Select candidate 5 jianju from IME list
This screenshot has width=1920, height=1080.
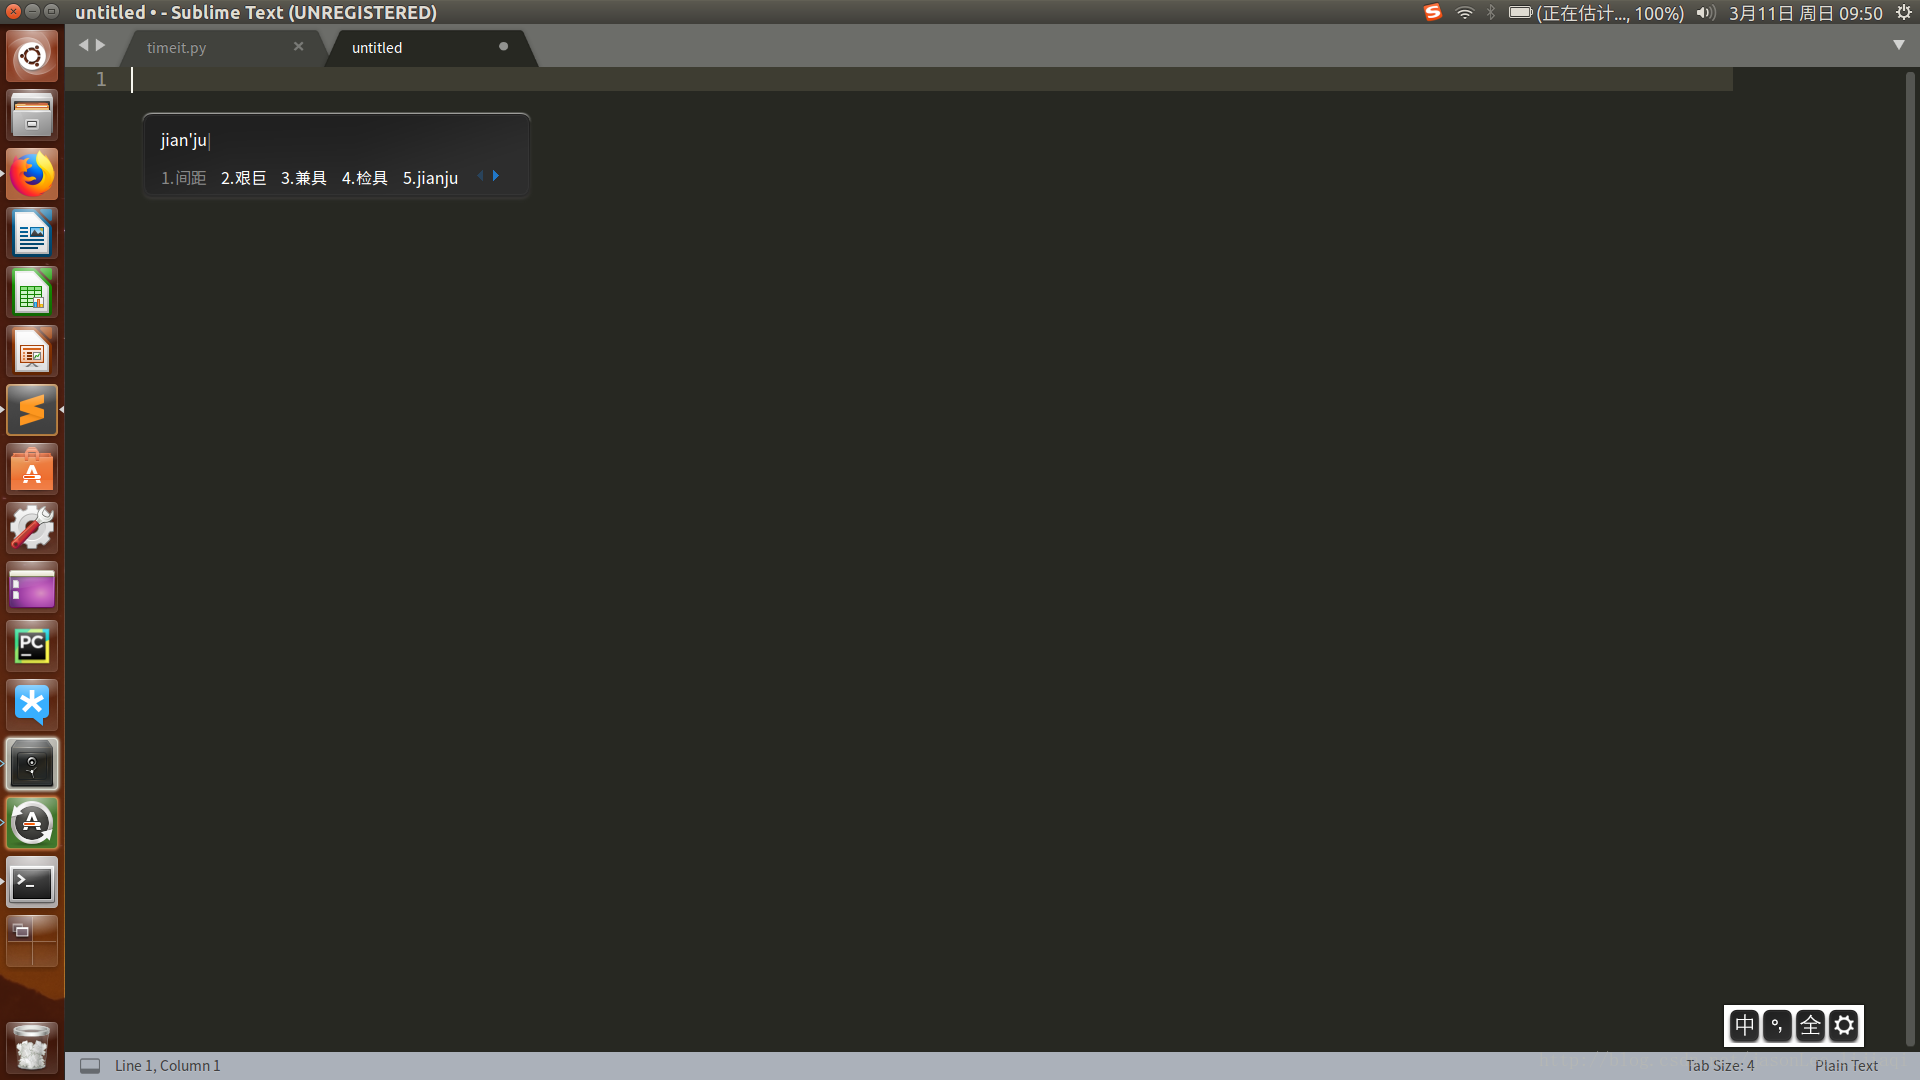pyautogui.click(x=430, y=177)
